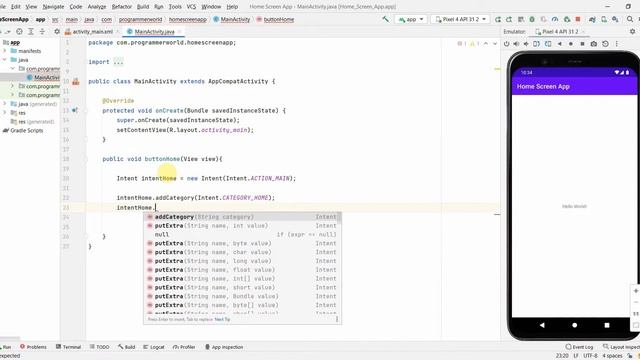Screen dimensions: 640x360
Task: Open the Navigate menu
Action: coord(53,7)
